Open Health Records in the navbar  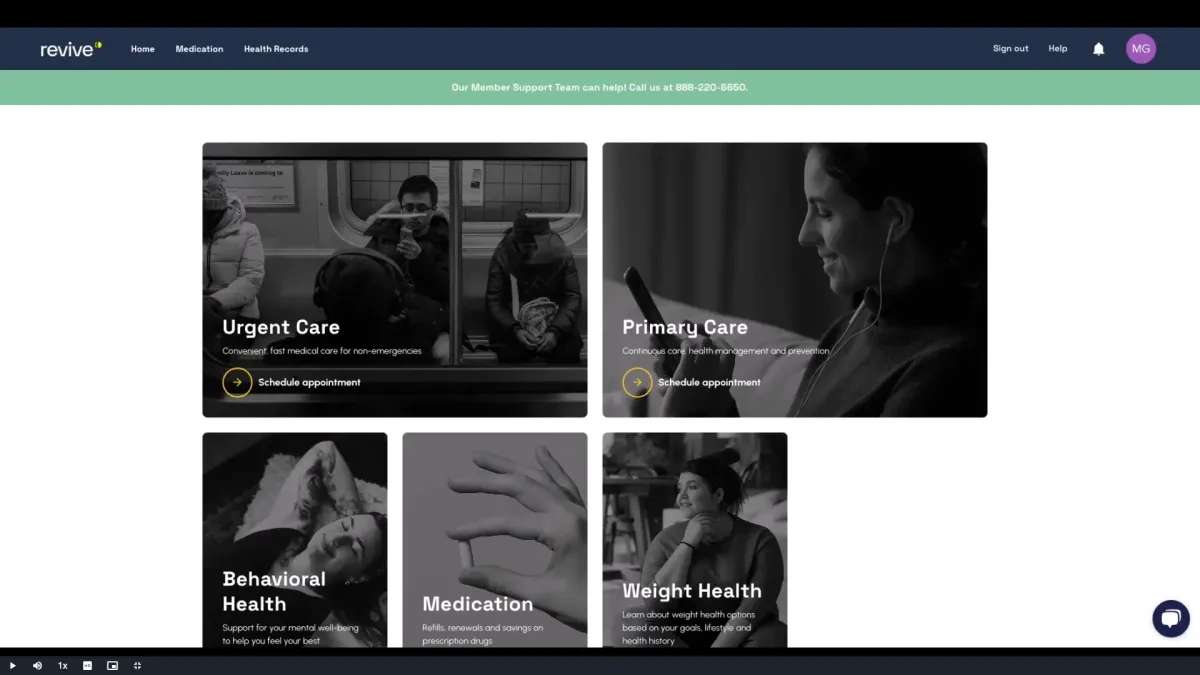276,49
